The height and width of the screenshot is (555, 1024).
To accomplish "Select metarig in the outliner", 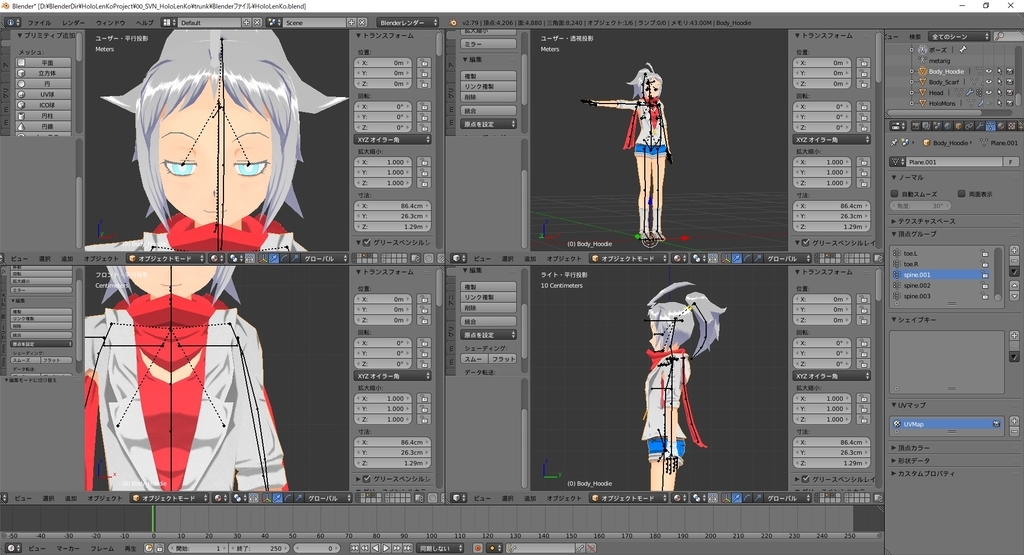I will 939,61.
